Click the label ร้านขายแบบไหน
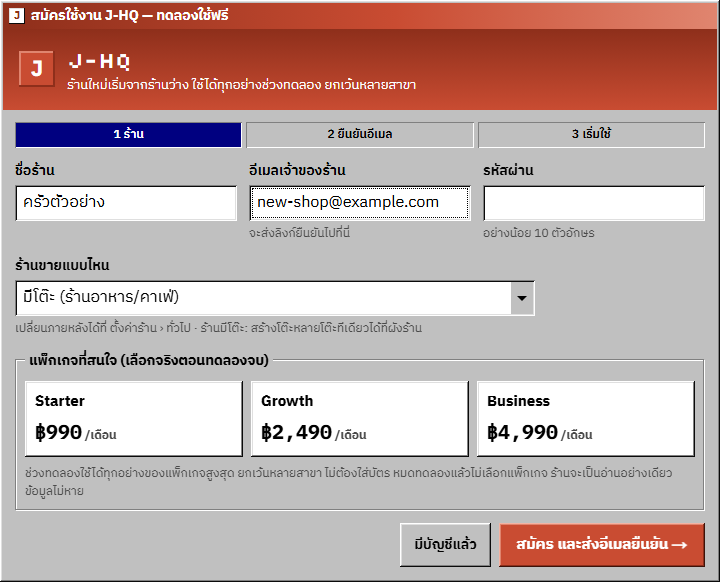The image size is (720, 582). click(62, 266)
